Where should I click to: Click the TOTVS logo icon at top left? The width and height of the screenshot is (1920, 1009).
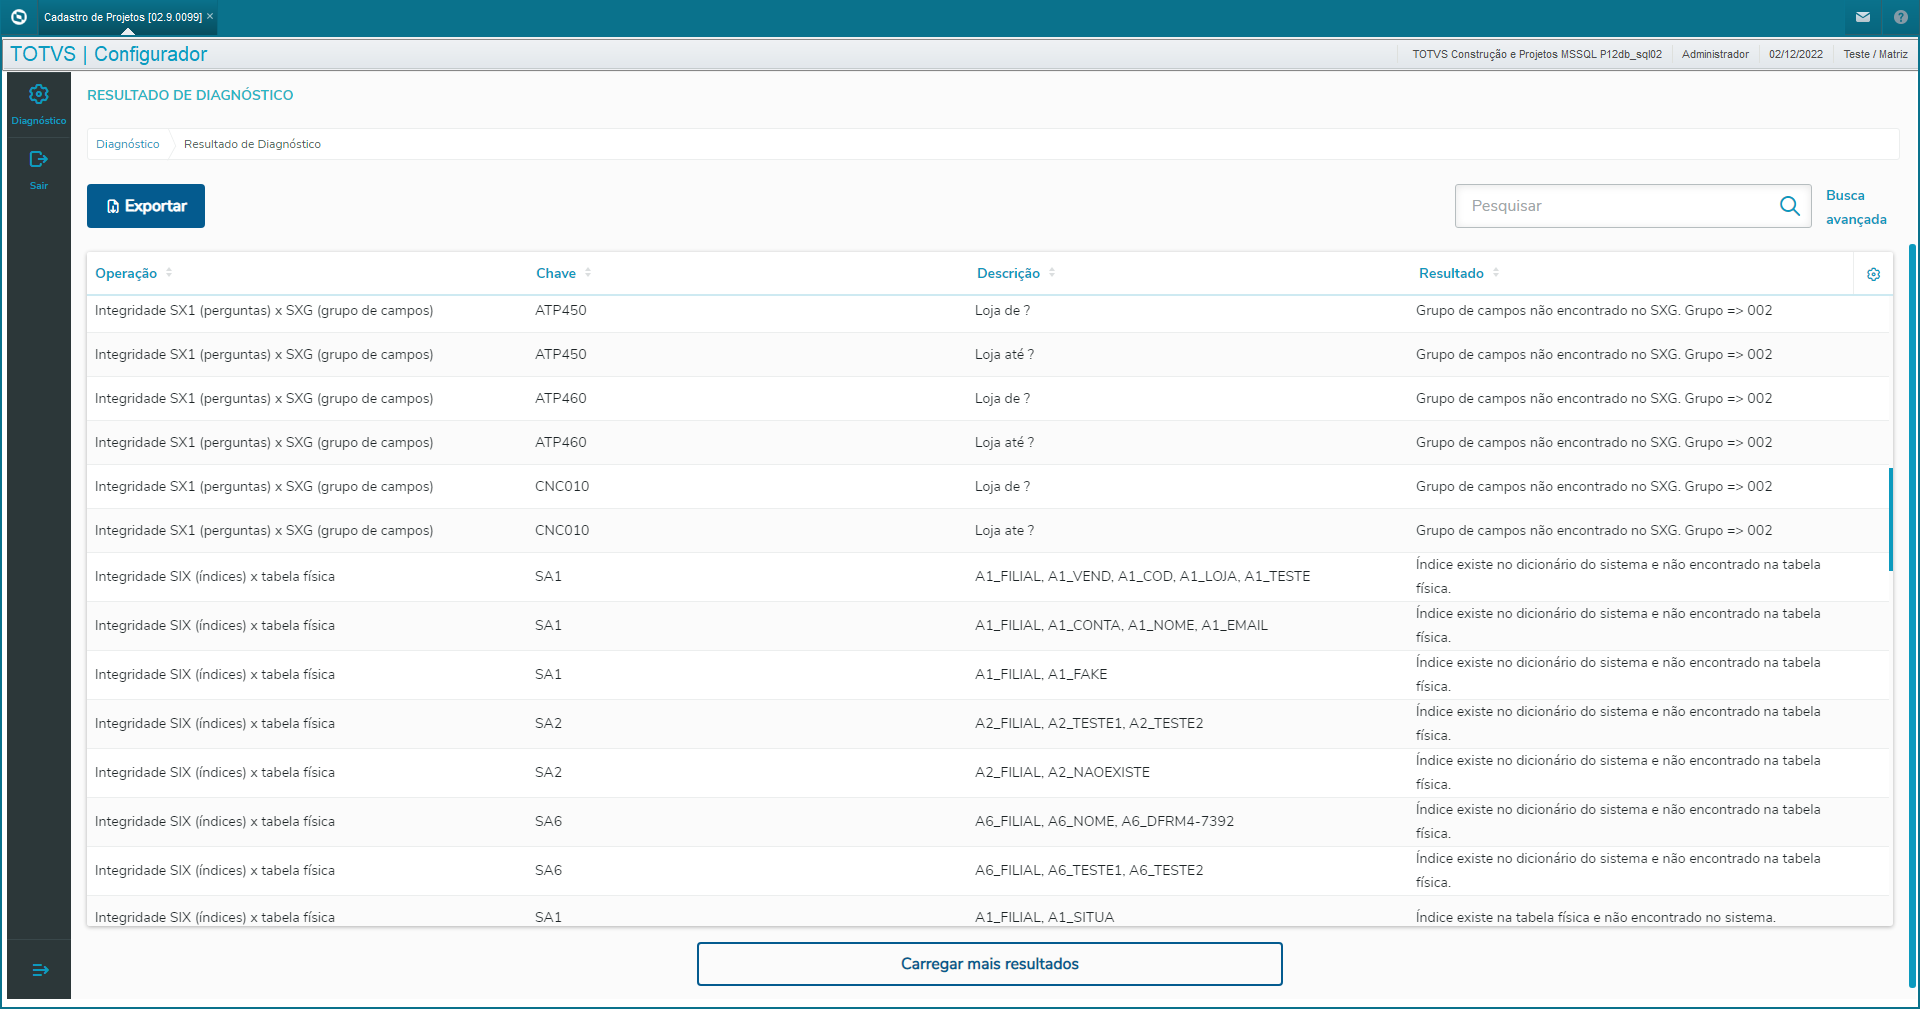18,17
